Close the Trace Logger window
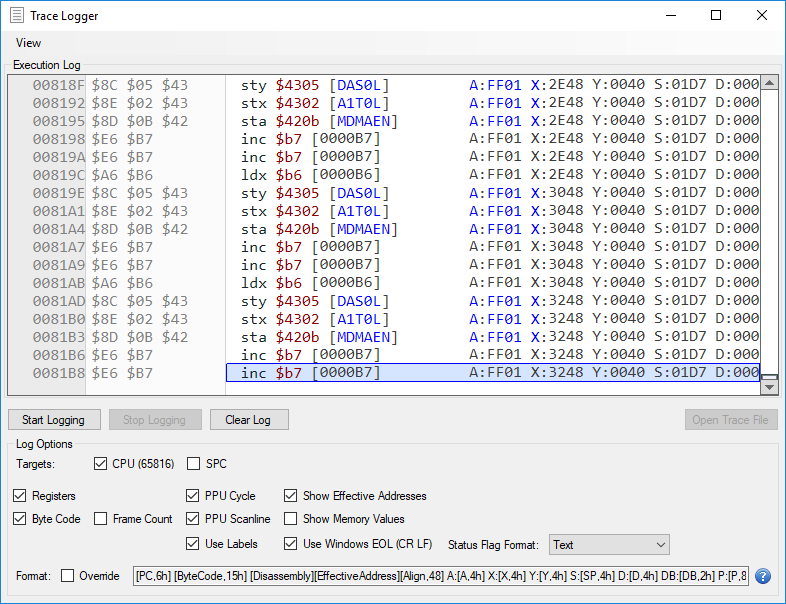The image size is (786, 604). pos(762,16)
